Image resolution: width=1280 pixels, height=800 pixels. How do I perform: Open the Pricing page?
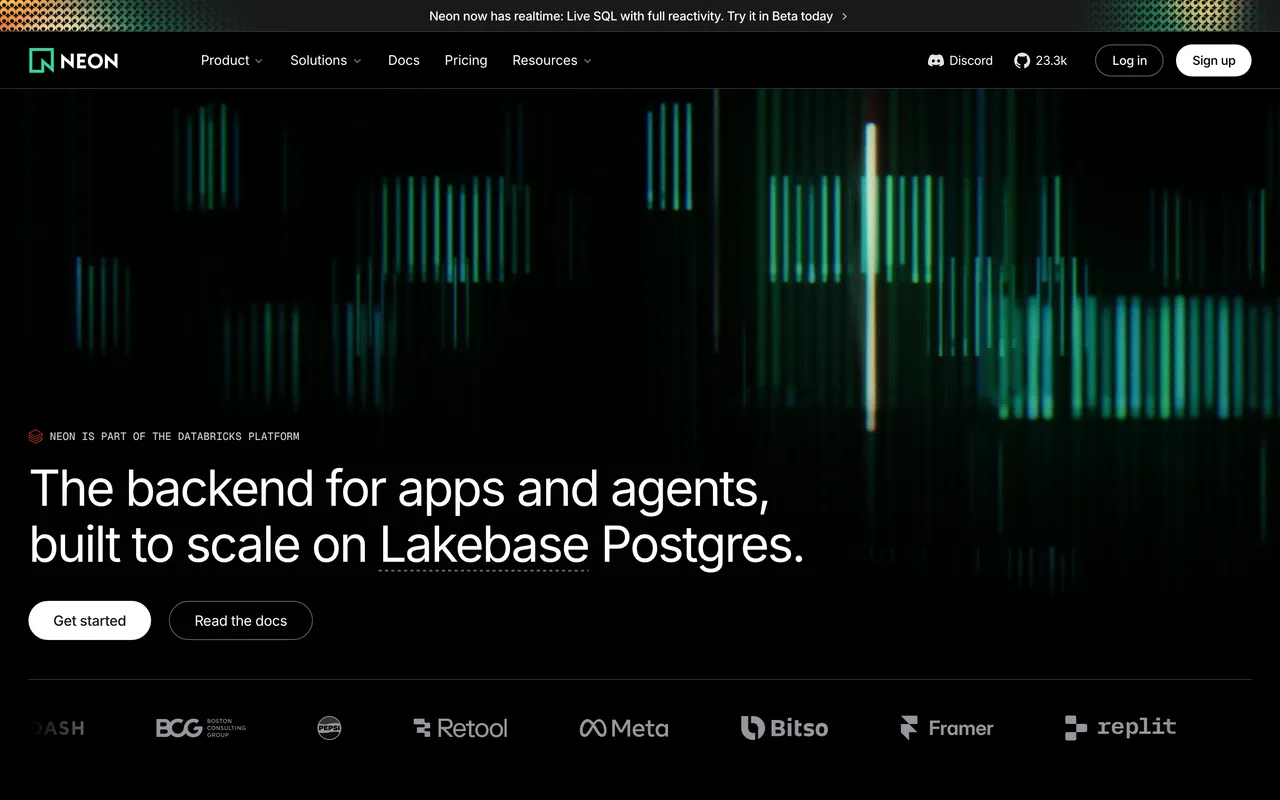click(x=466, y=61)
